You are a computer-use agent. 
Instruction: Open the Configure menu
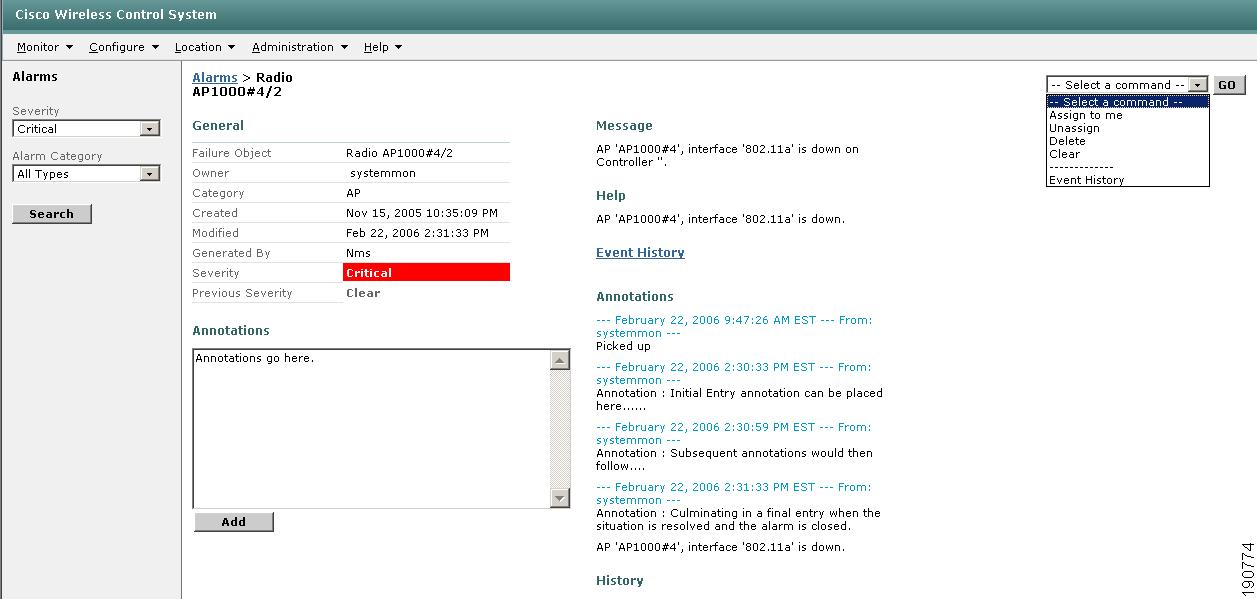pyautogui.click(x=124, y=47)
